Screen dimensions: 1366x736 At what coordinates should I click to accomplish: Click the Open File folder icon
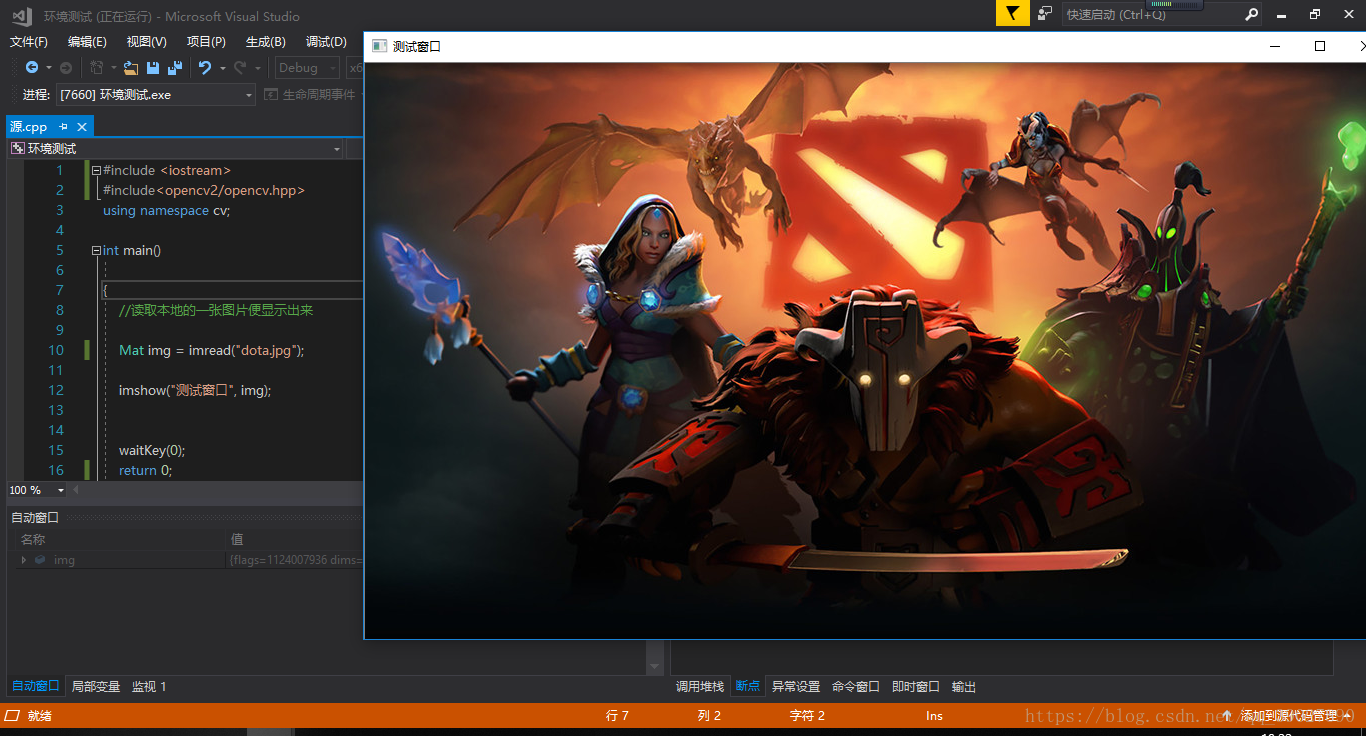(x=131, y=67)
